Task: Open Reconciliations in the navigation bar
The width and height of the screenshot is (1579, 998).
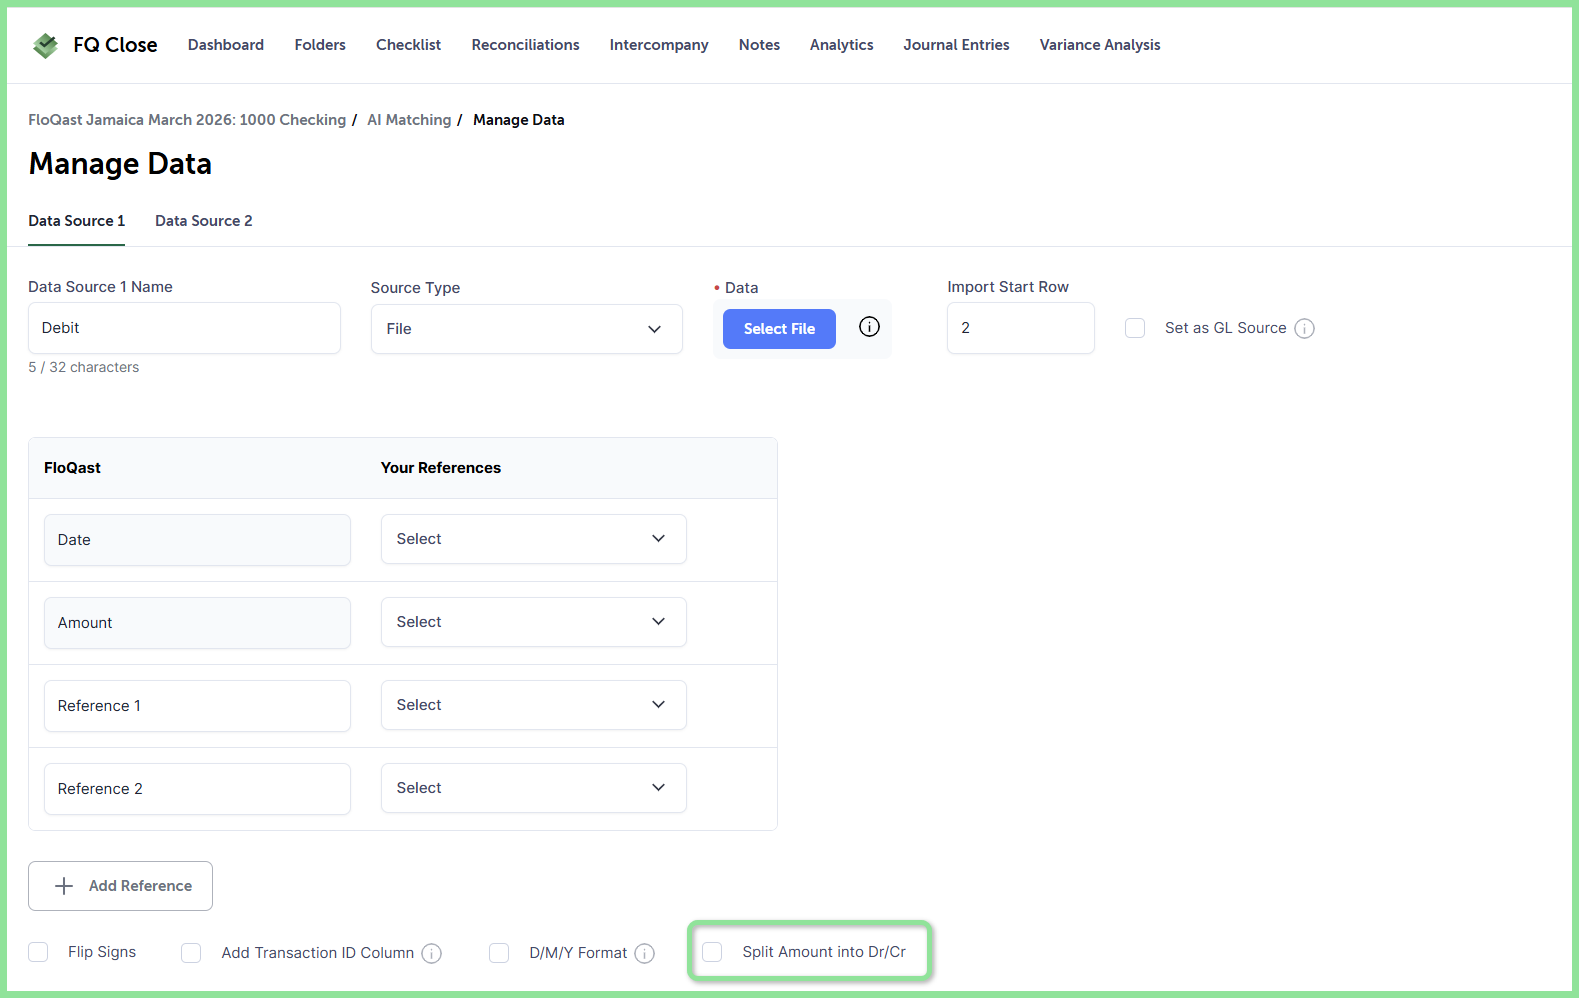Action: pos(526,45)
